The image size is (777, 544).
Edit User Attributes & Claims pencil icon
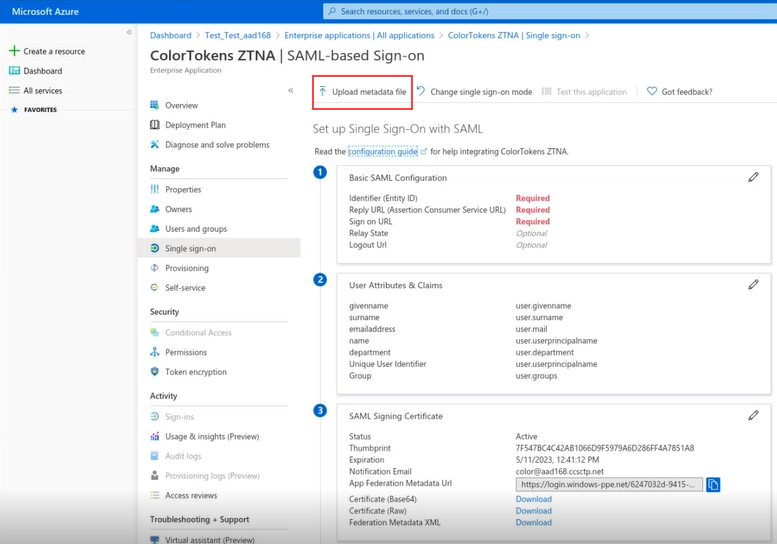coord(753,284)
